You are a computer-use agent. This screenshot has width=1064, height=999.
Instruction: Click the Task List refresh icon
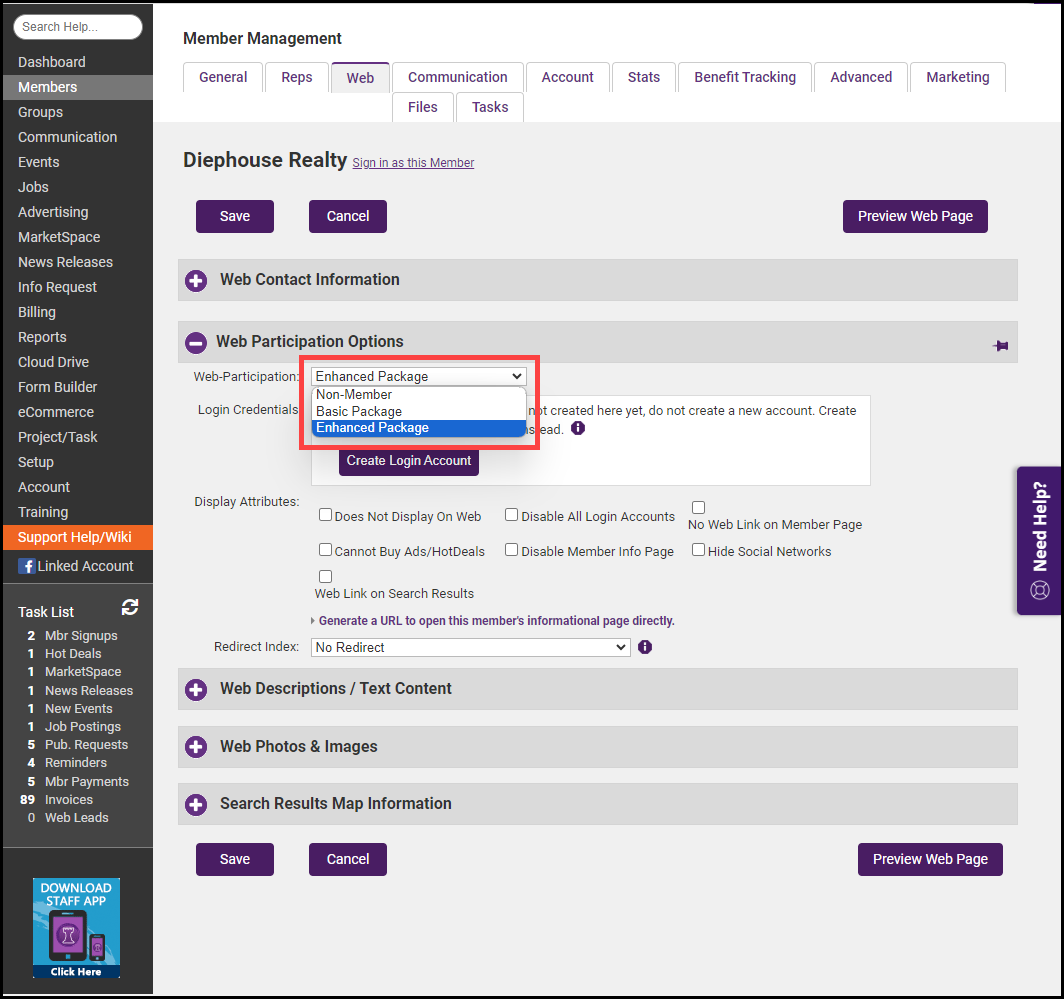point(130,608)
